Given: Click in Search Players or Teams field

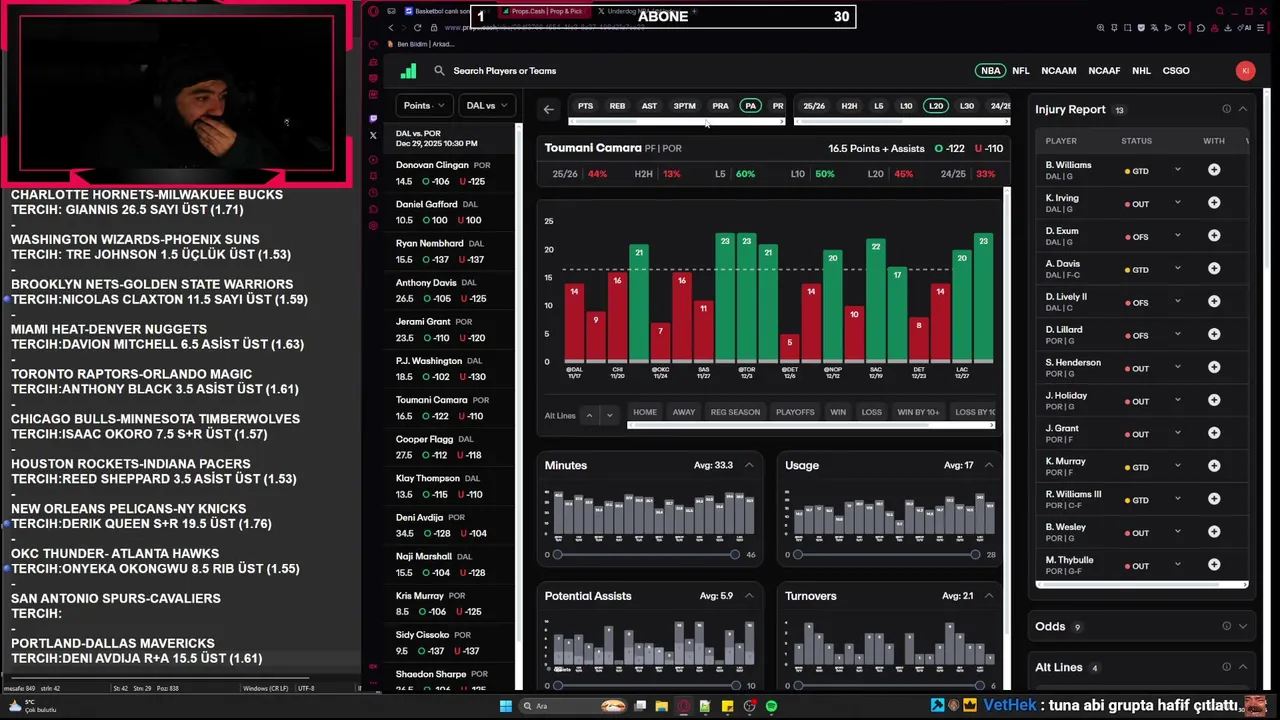Looking at the screenshot, I should coord(504,71).
